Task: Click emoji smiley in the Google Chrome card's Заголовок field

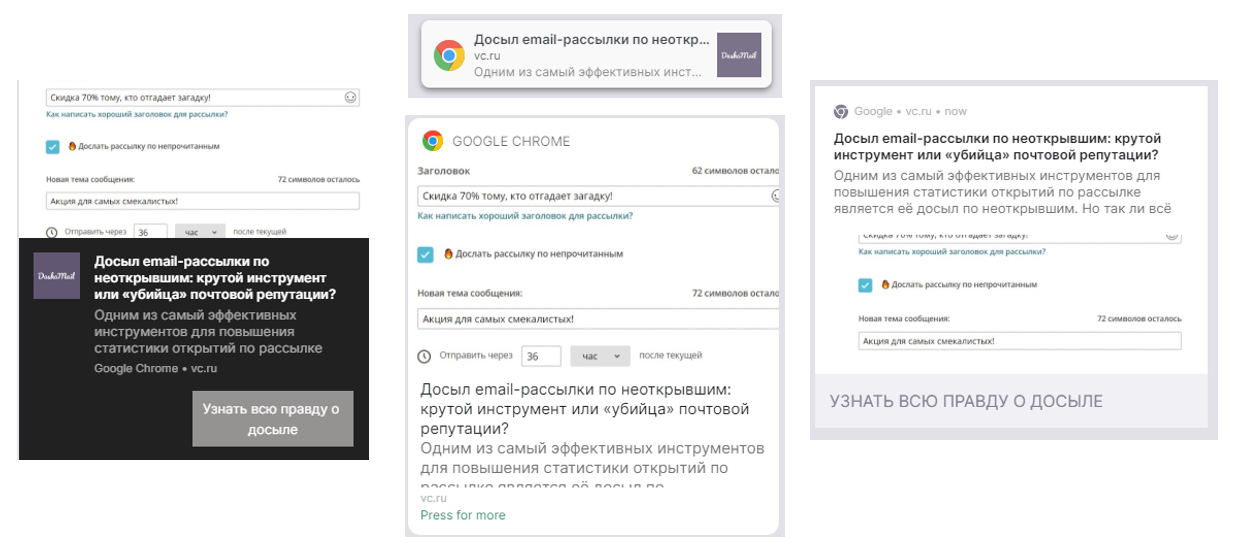Action: (x=773, y=196)
